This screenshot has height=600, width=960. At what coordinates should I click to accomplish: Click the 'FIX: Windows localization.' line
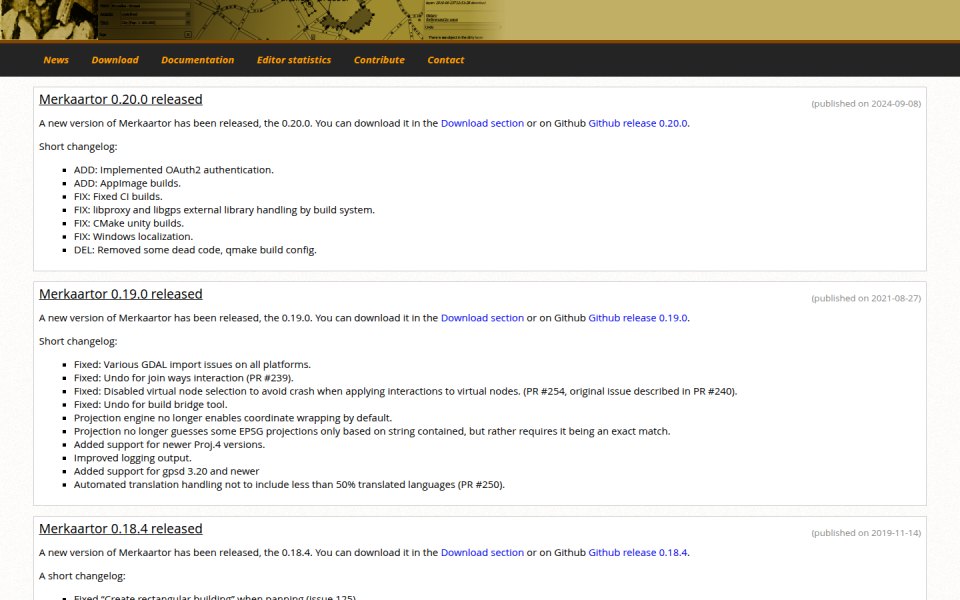pos(133,236)
